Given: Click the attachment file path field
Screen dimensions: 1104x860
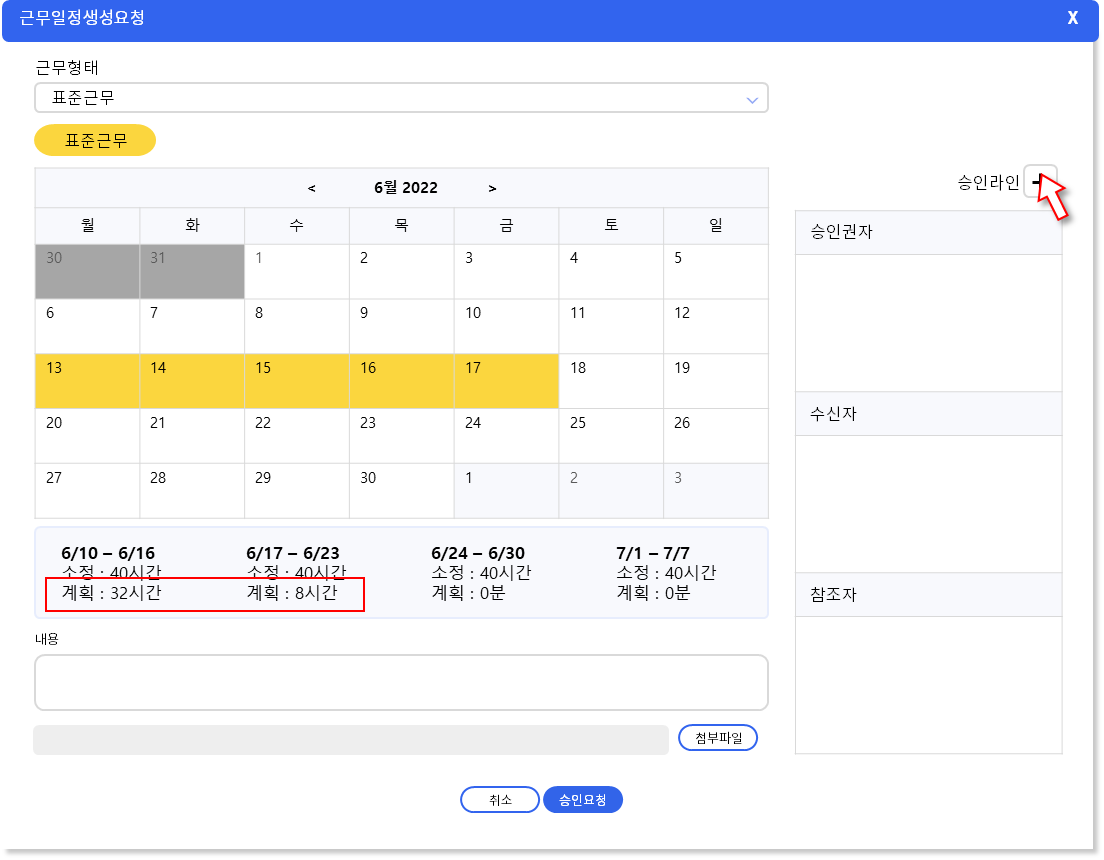Looking at the screenshot, I should click(351, 740).
